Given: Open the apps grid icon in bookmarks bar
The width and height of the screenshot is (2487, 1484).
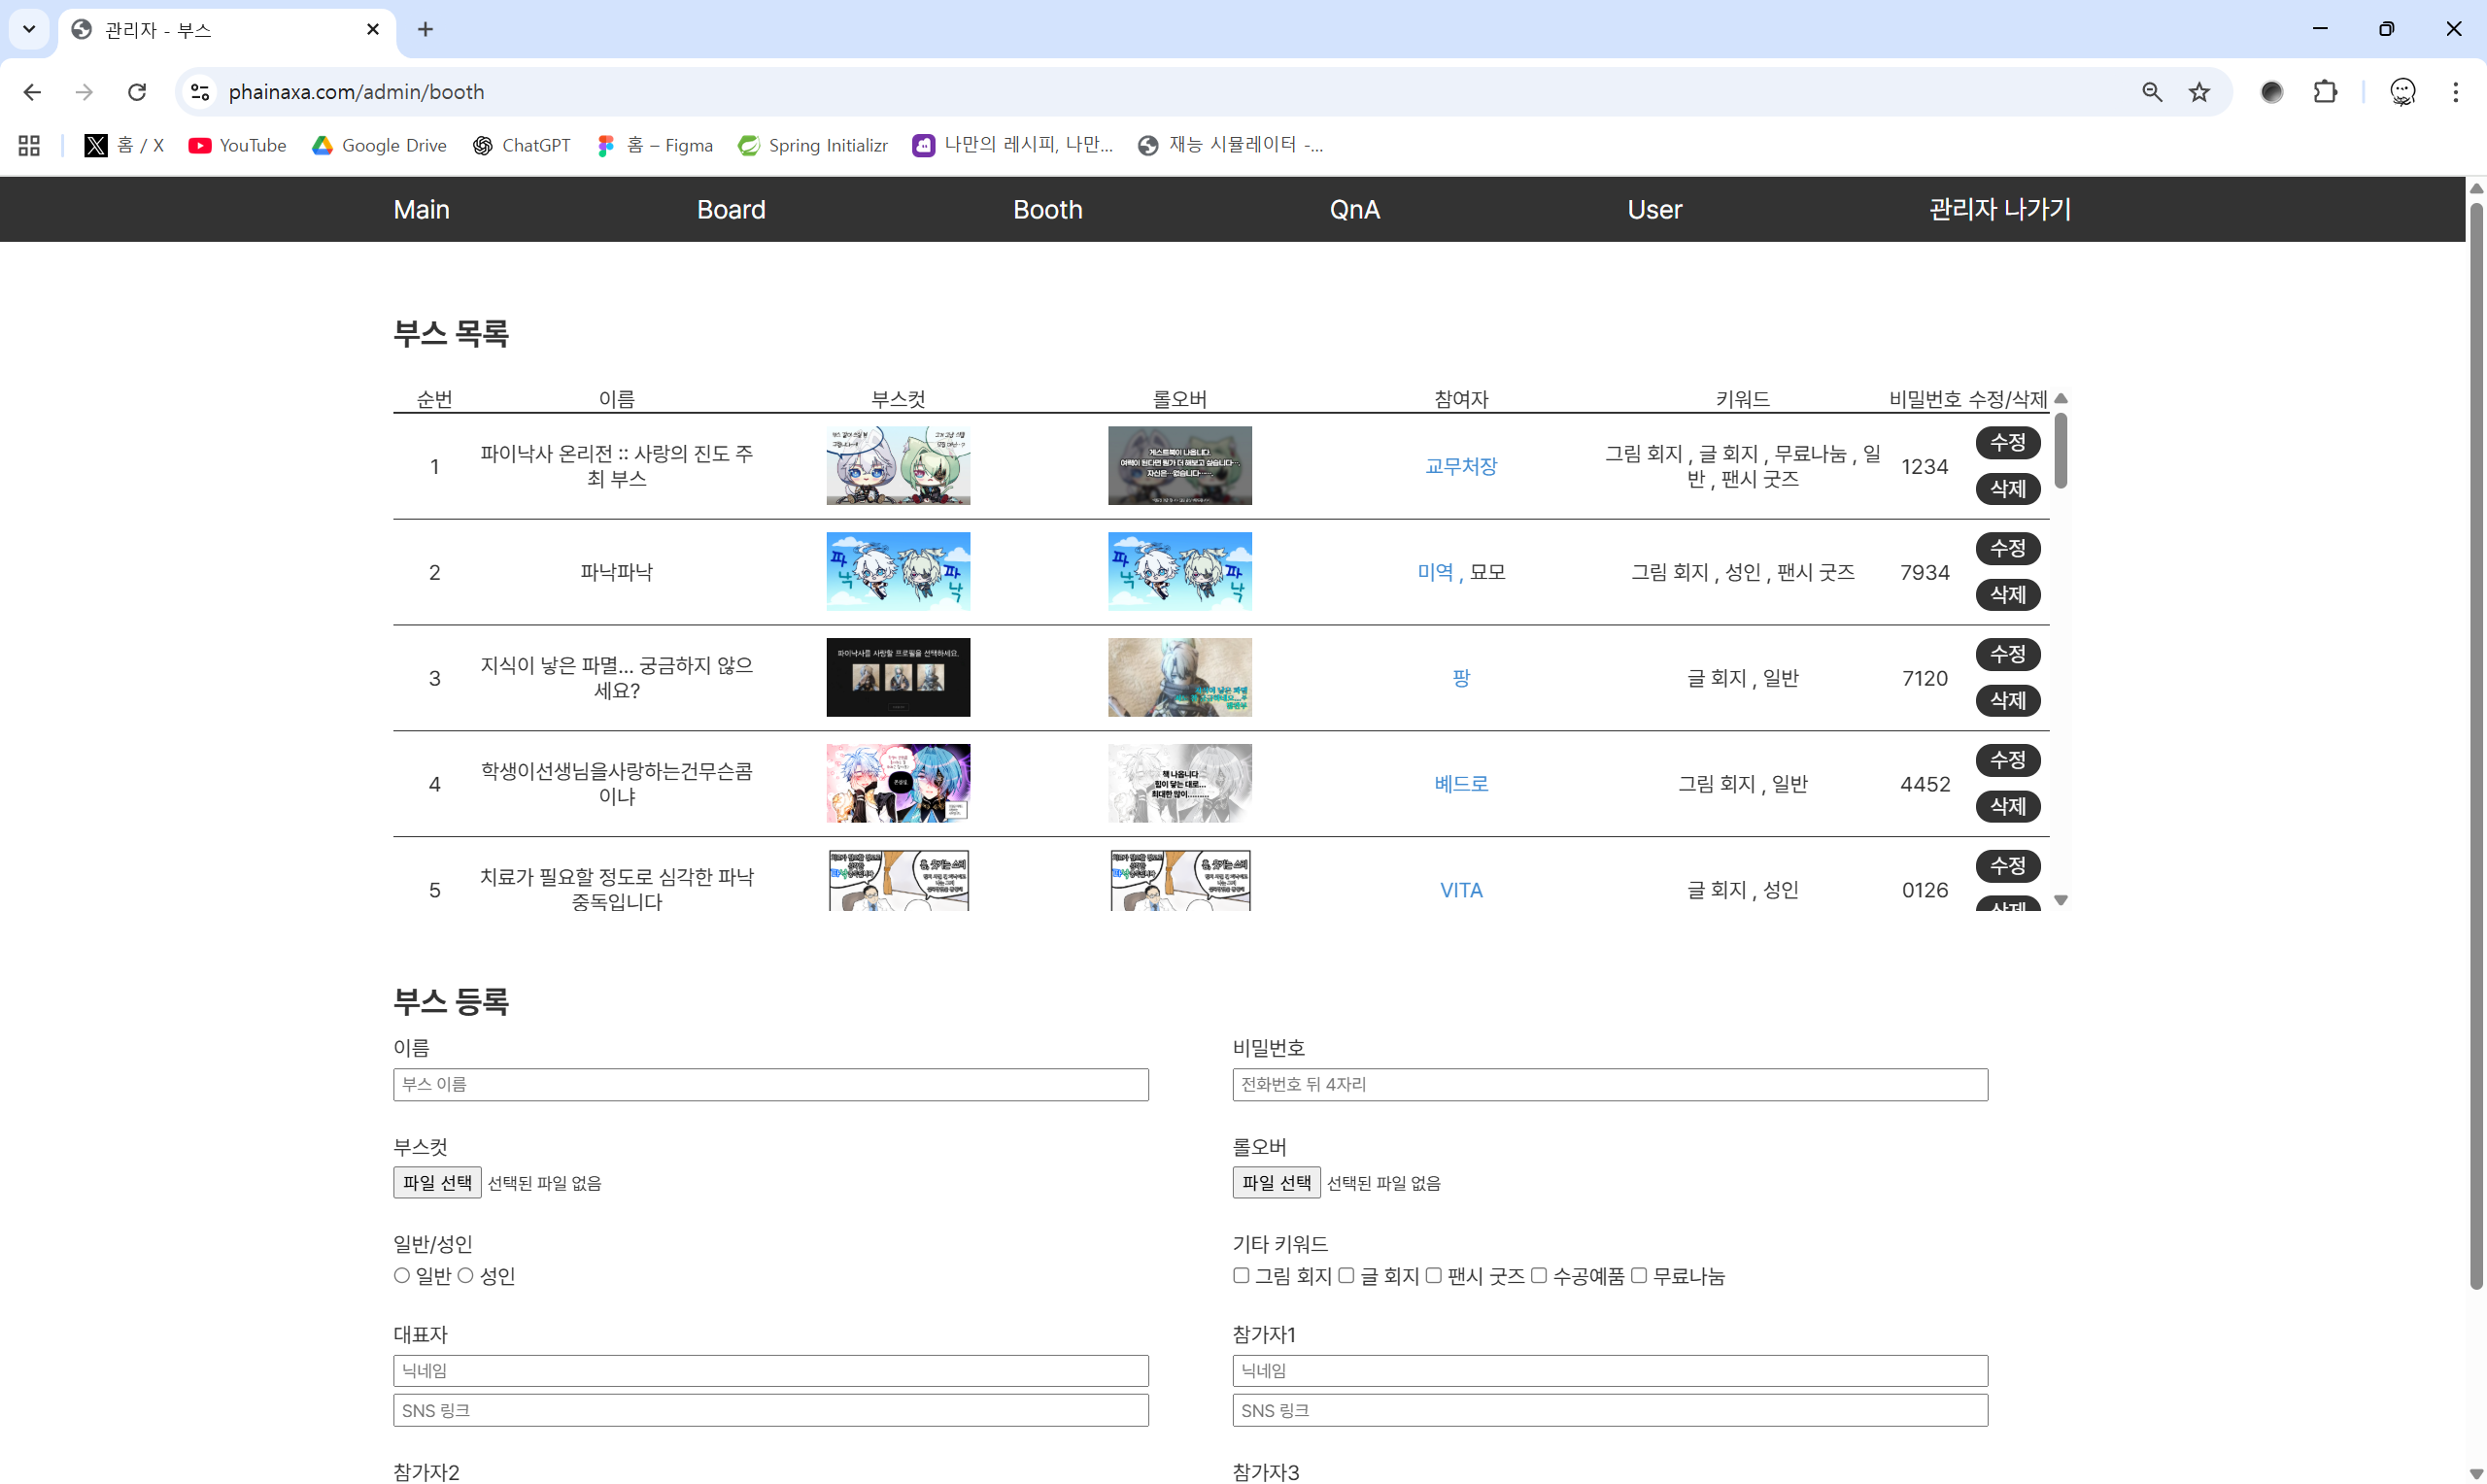Looking at the screenshot, I should (x=29, y=145).
